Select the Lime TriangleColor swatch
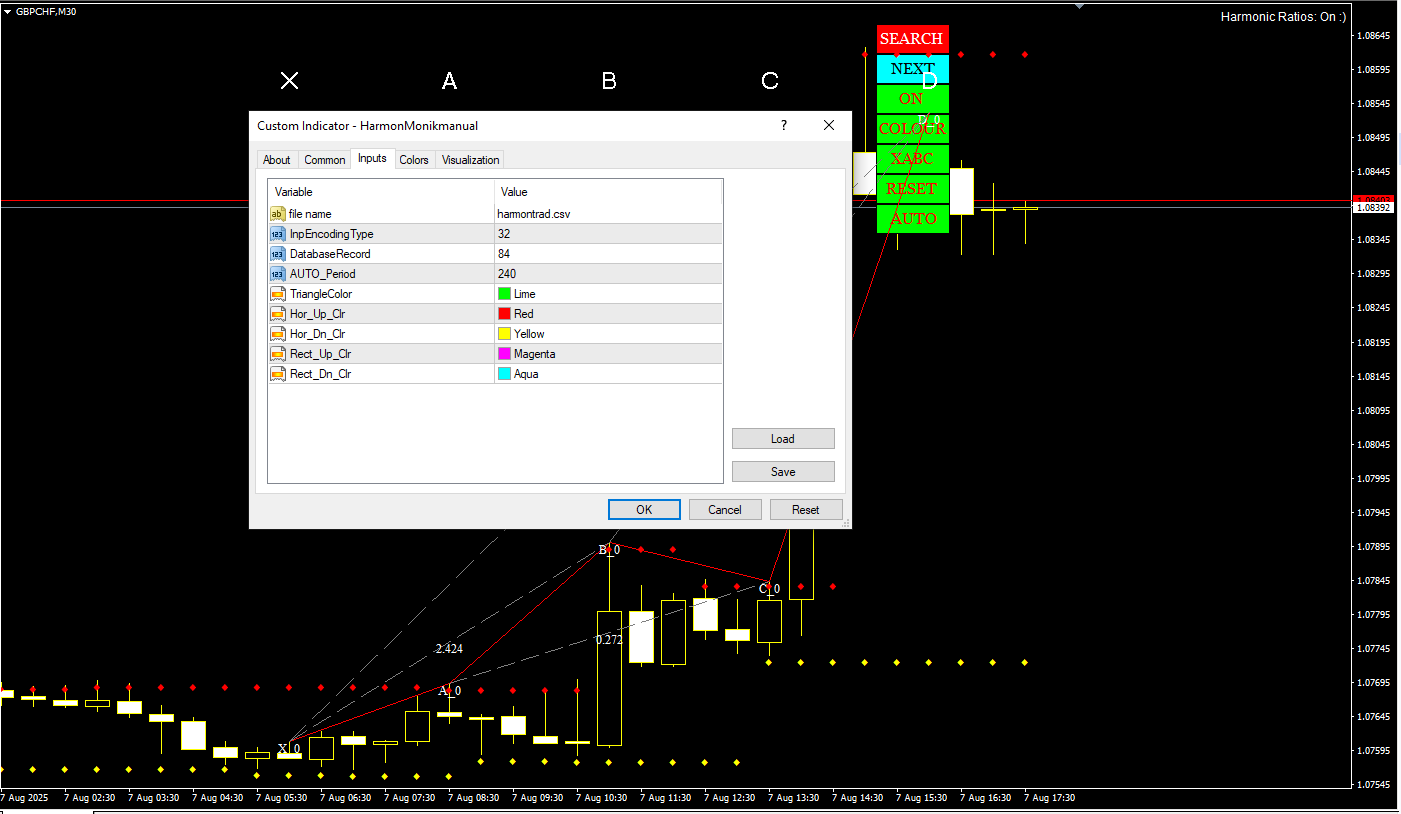 [504, 294]
